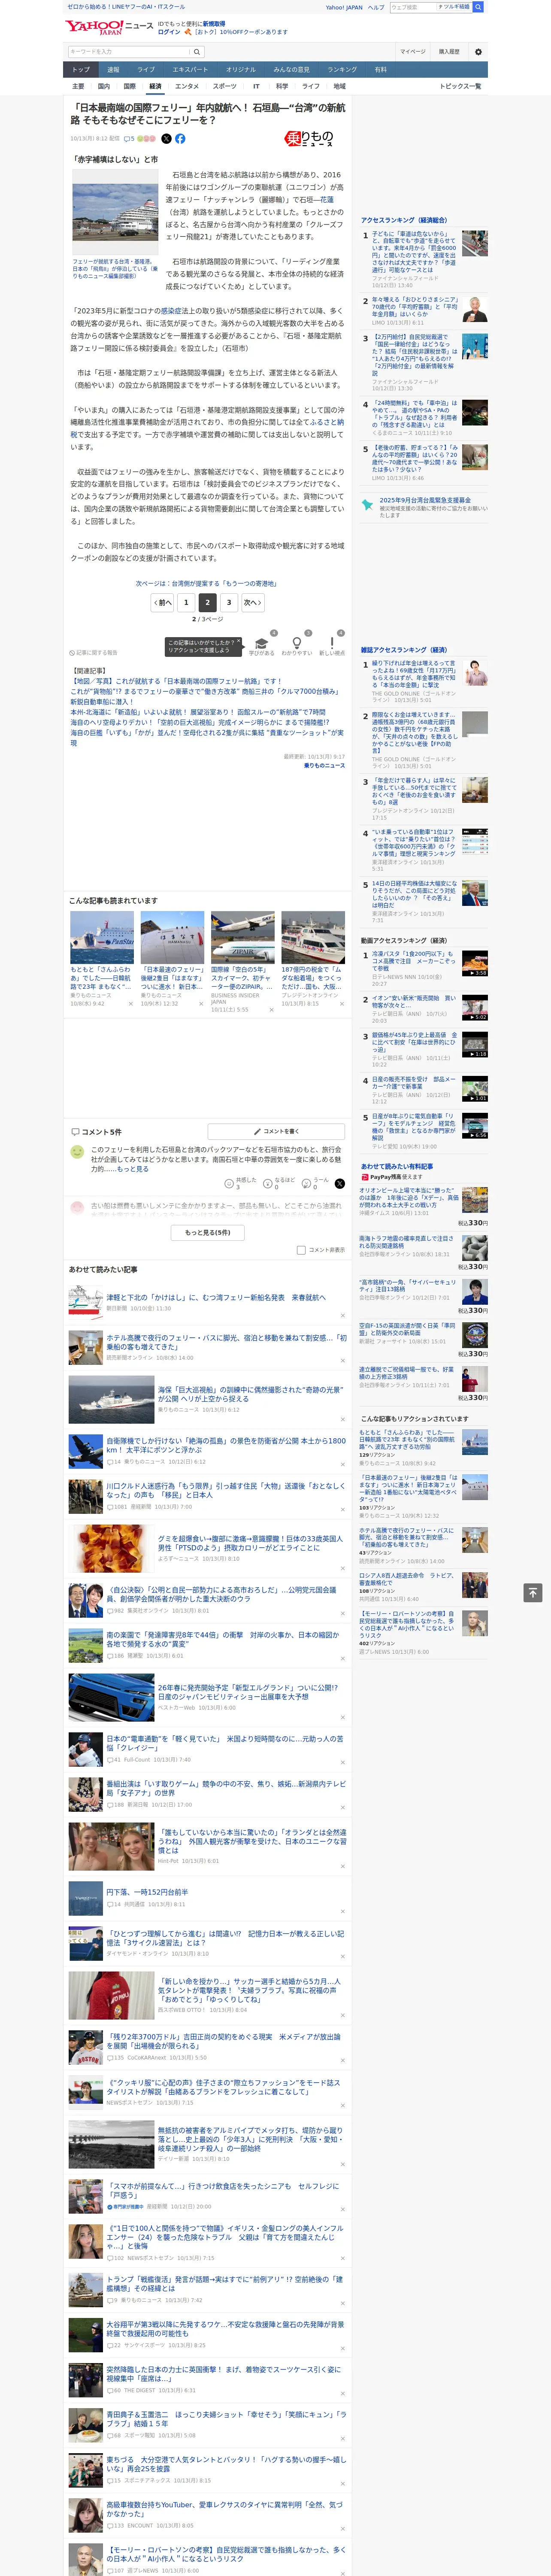551x2576 pixels.
Task: Open the comment count bubble icon under headline
Action: (126, 139)
